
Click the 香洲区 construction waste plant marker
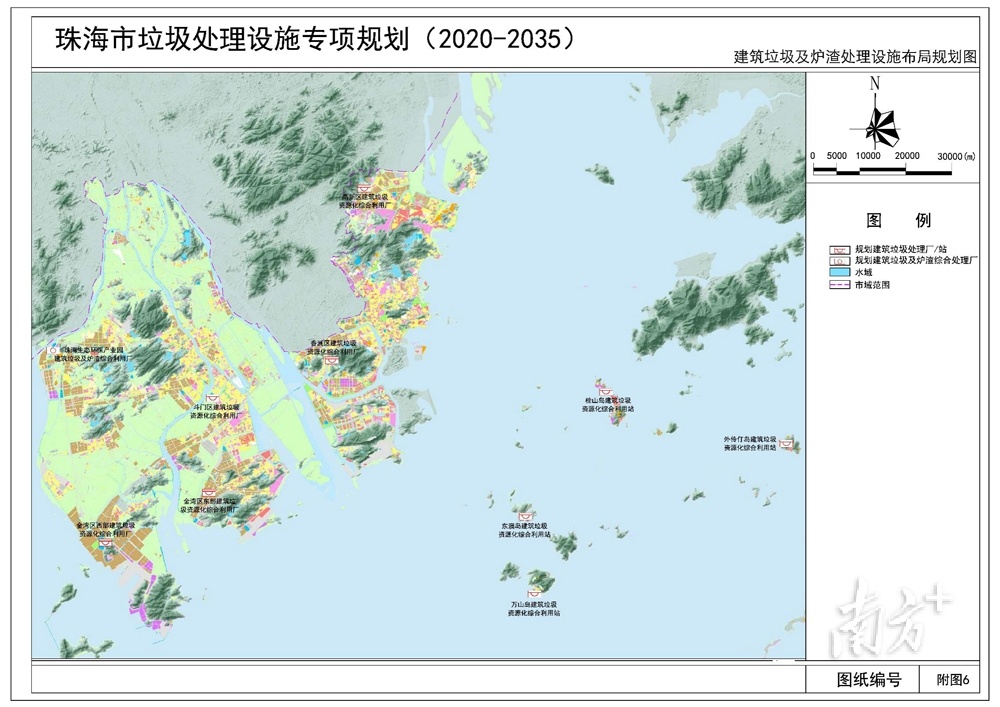point(331,360)
